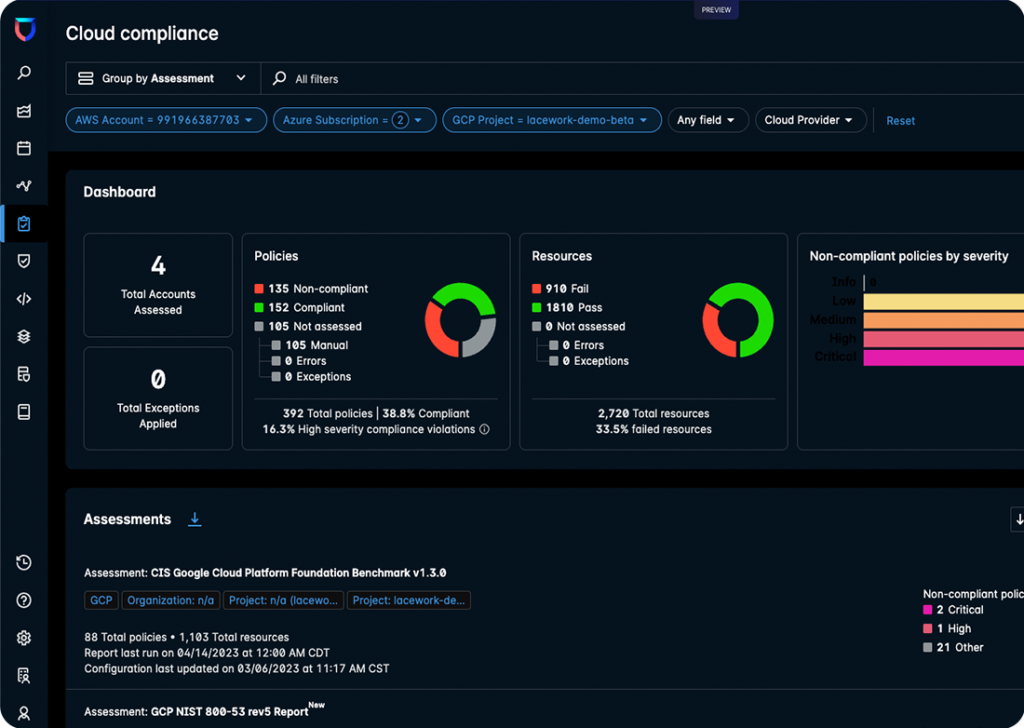
Task: Click the settings gear in the sidebar
Action: 23,637
